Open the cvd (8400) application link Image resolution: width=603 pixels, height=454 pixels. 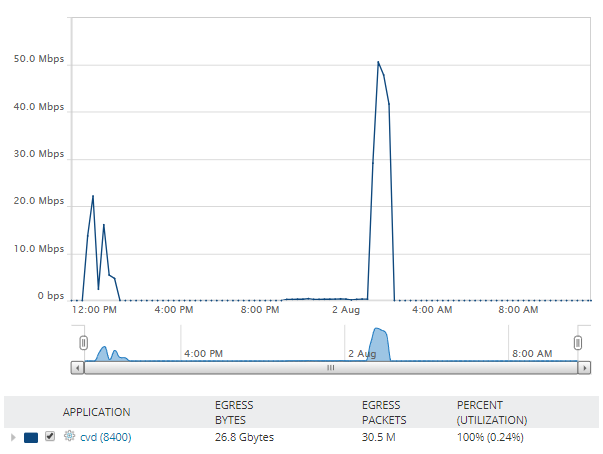pos(106,437)
